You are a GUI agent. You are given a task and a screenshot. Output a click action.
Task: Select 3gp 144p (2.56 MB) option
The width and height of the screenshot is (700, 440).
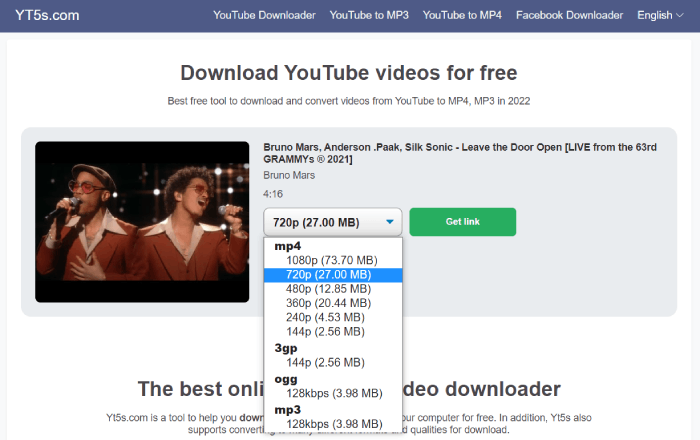pos(333,362)
